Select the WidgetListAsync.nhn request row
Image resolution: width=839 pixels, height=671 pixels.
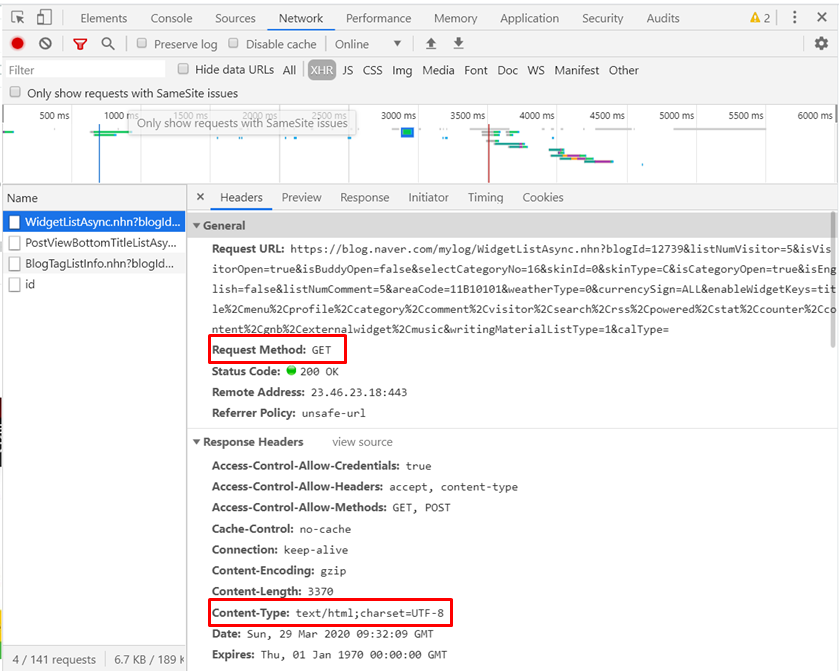(94, 222)
